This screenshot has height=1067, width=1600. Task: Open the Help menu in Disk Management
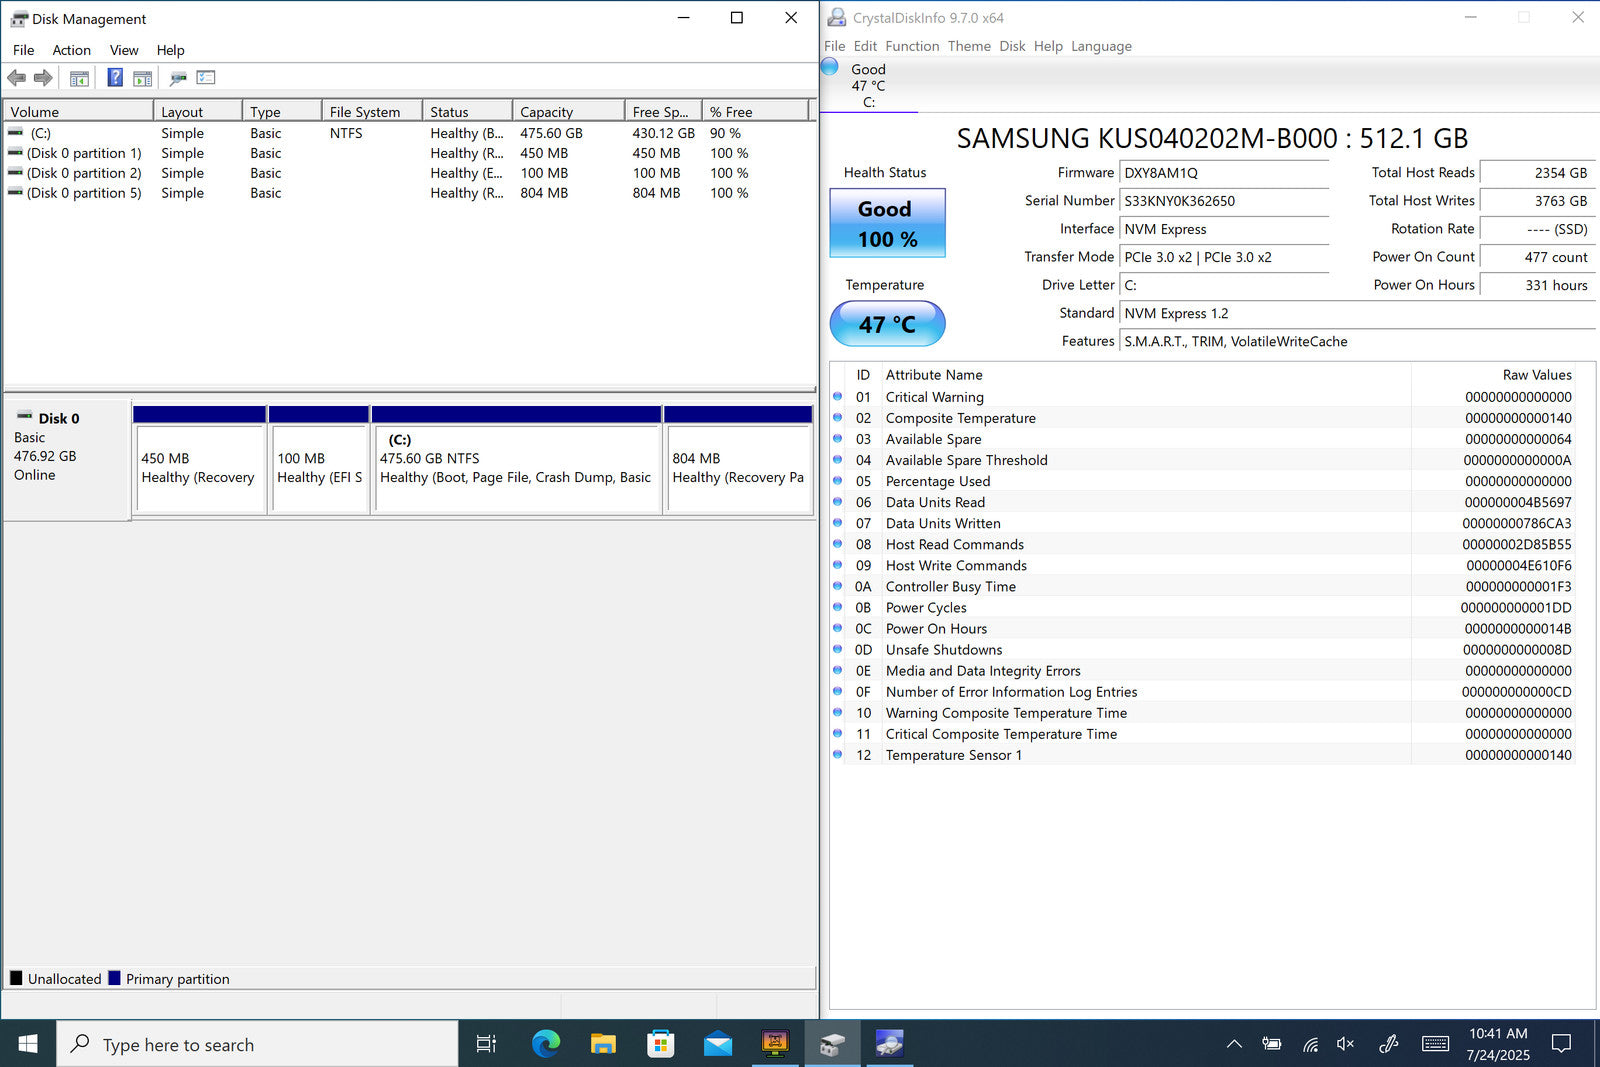[170, 50]
